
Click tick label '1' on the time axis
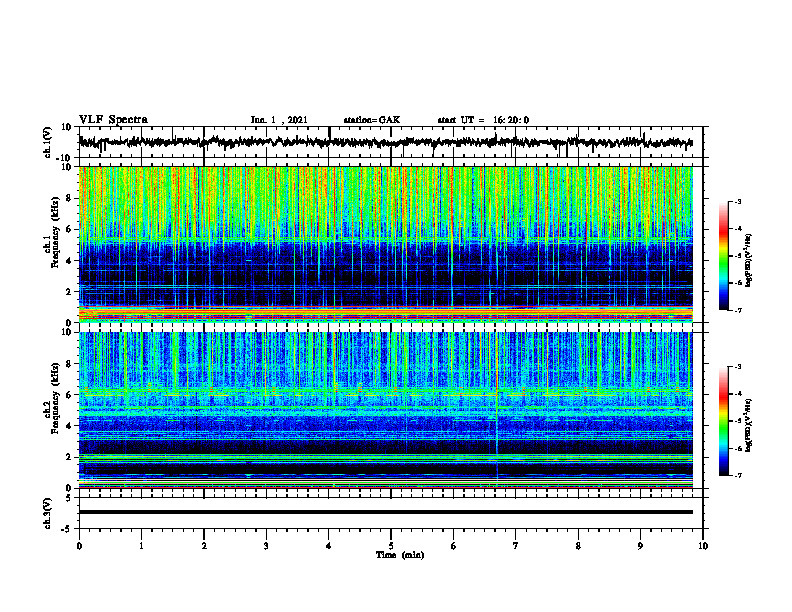point(141,546)
